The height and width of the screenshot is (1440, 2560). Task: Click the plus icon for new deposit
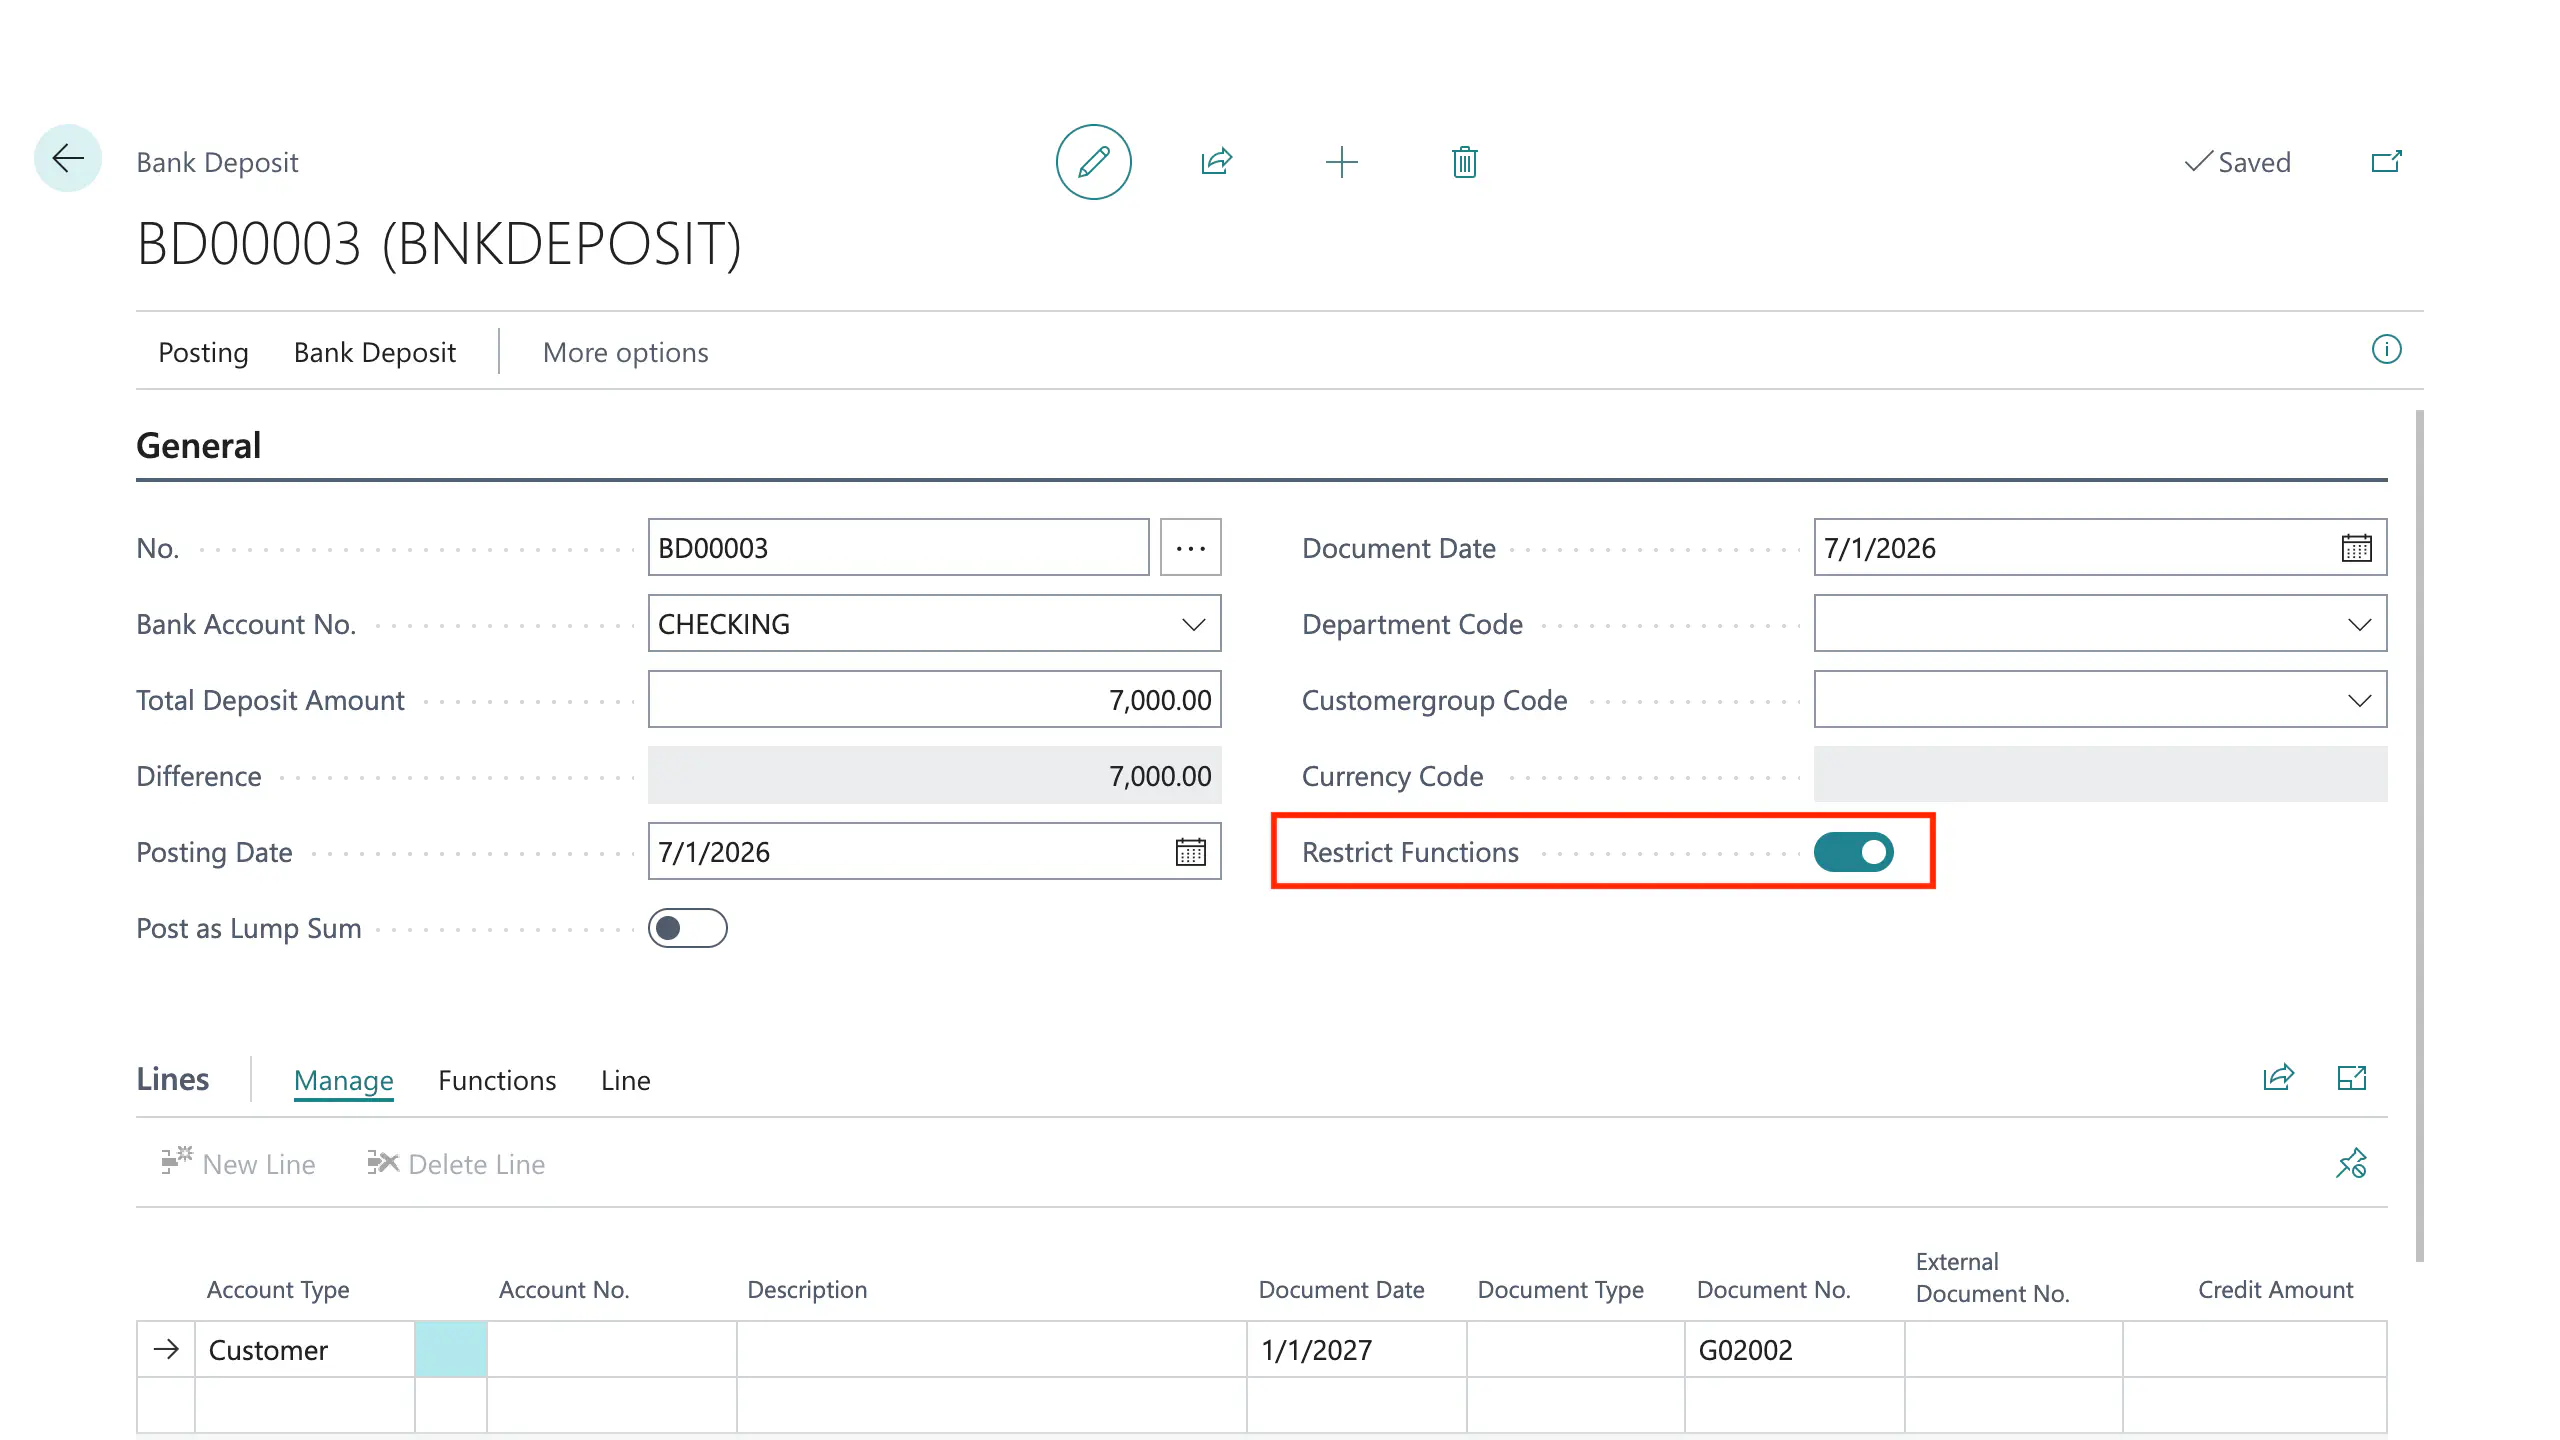point(1341,162)
